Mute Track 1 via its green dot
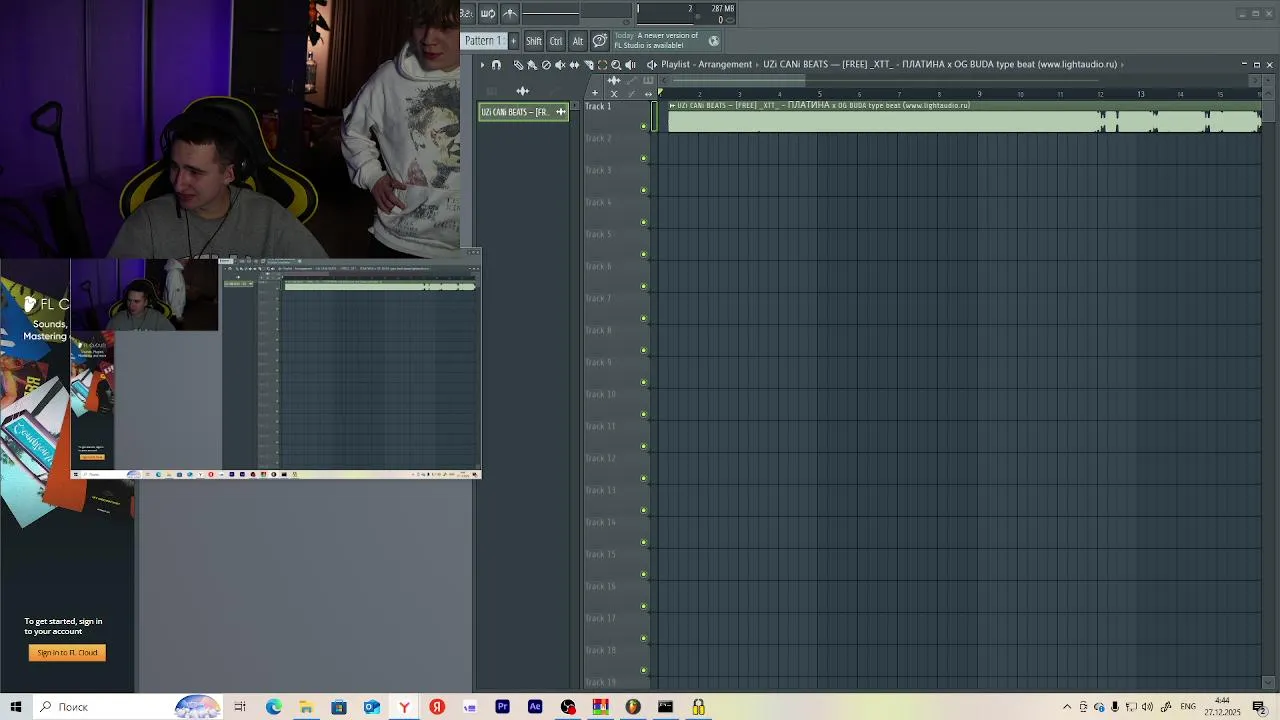Screen dimensions: 1280x720 [643, 126]
